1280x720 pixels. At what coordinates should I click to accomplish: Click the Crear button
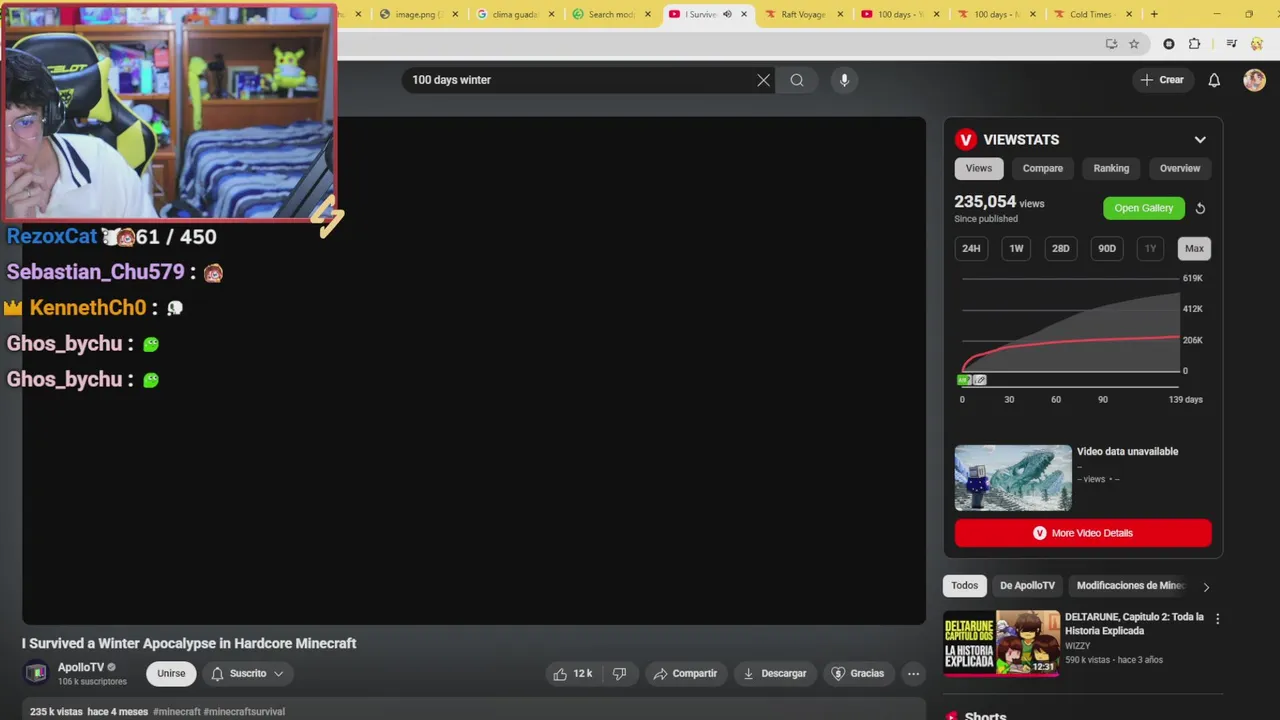(x=1162, y=80)
